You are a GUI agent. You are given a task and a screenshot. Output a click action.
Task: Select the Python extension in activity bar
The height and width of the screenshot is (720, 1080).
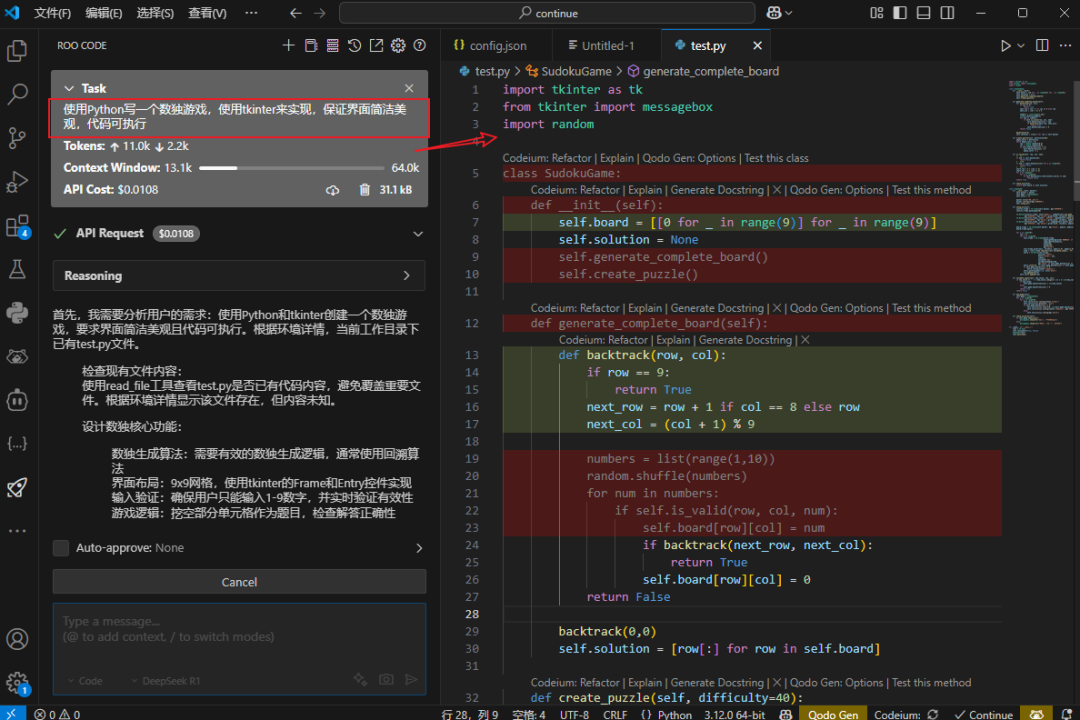[16, 310]
